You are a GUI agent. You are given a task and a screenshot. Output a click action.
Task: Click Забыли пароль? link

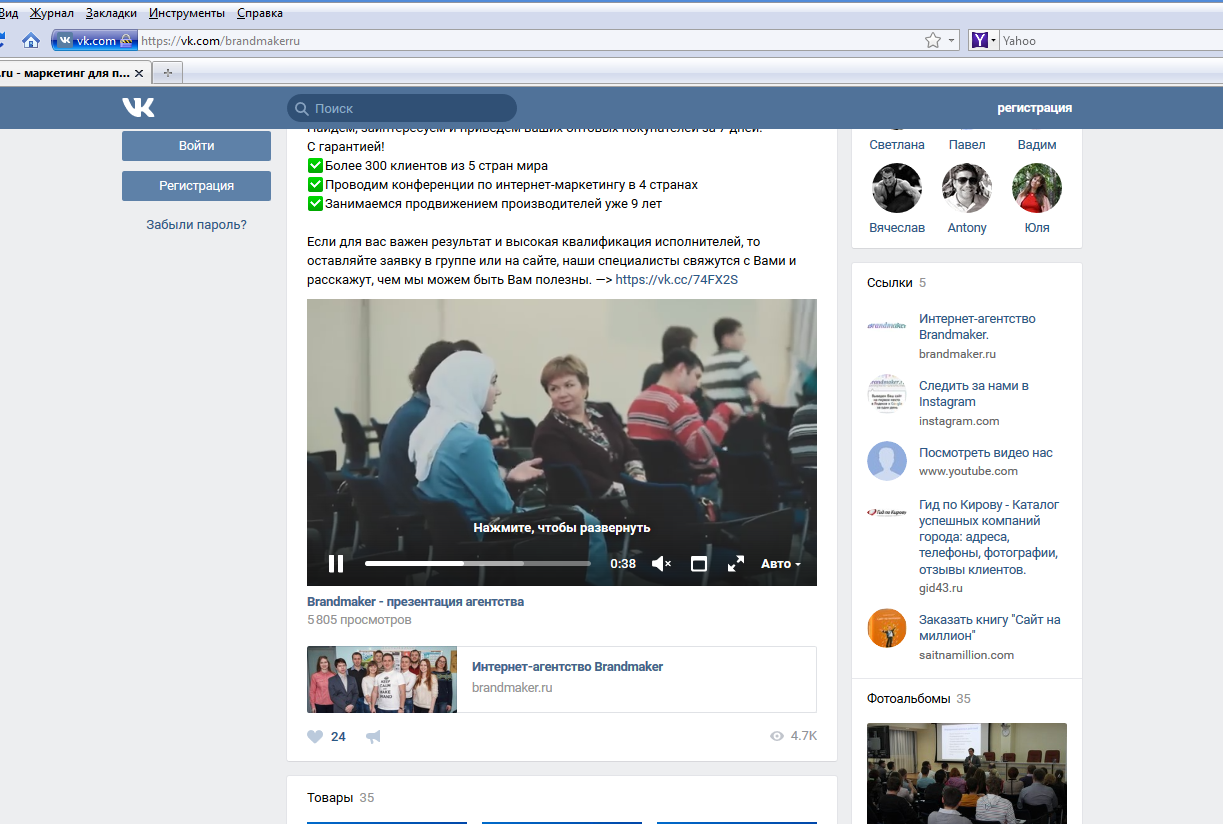[196, 225]
